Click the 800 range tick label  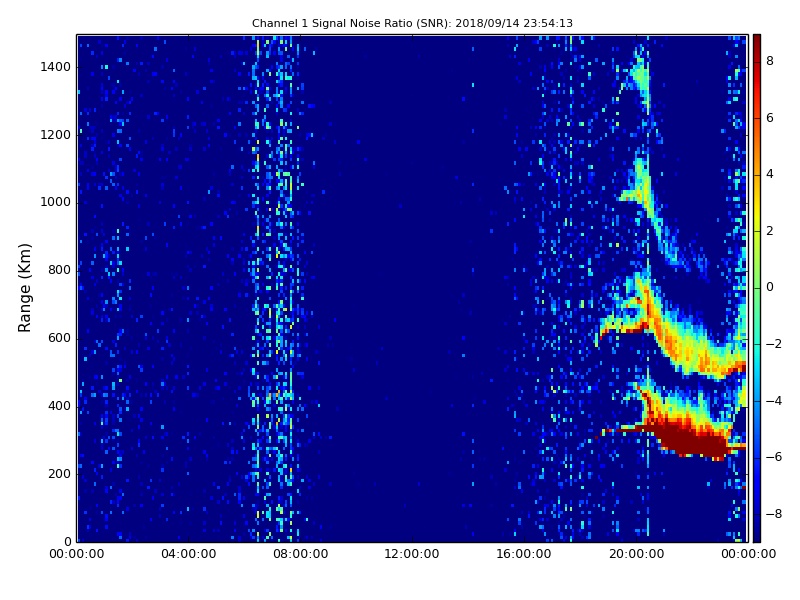[x=59, y=270]
